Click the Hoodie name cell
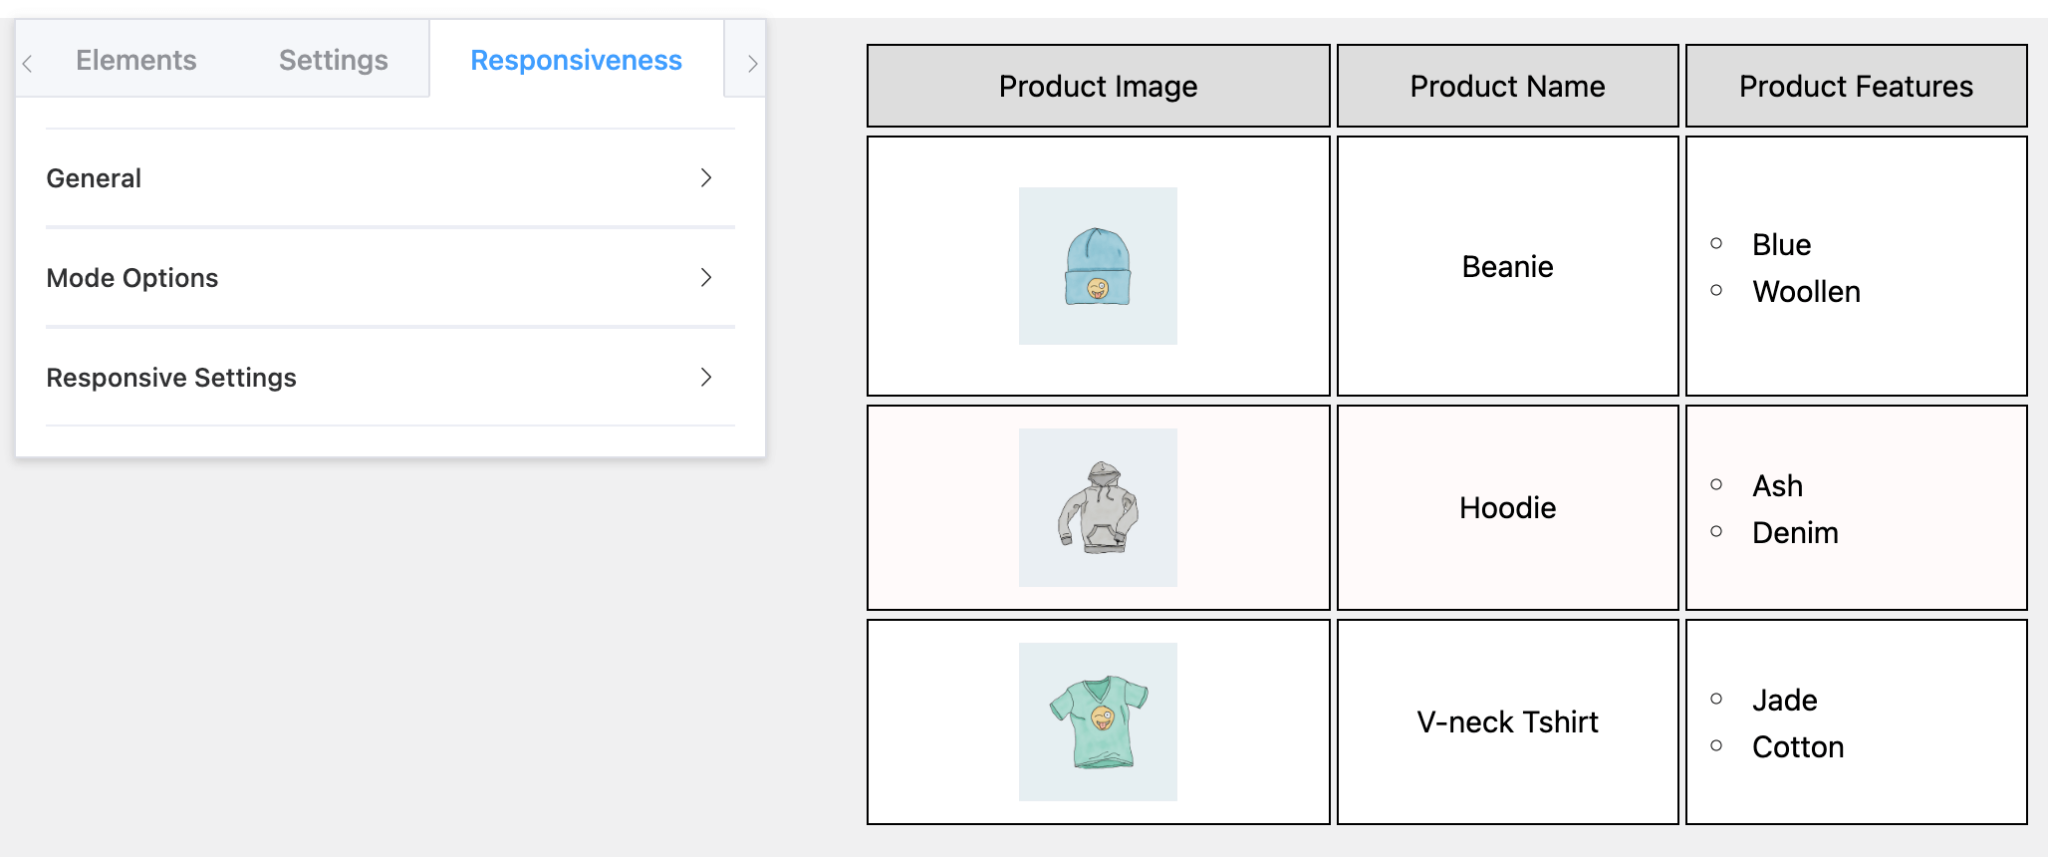2048x857 pixels. 1507,507
